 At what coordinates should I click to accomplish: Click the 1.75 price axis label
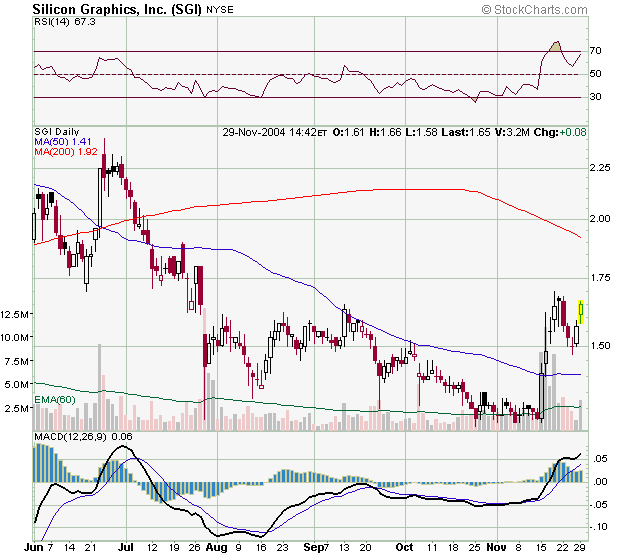coord(600,278)
